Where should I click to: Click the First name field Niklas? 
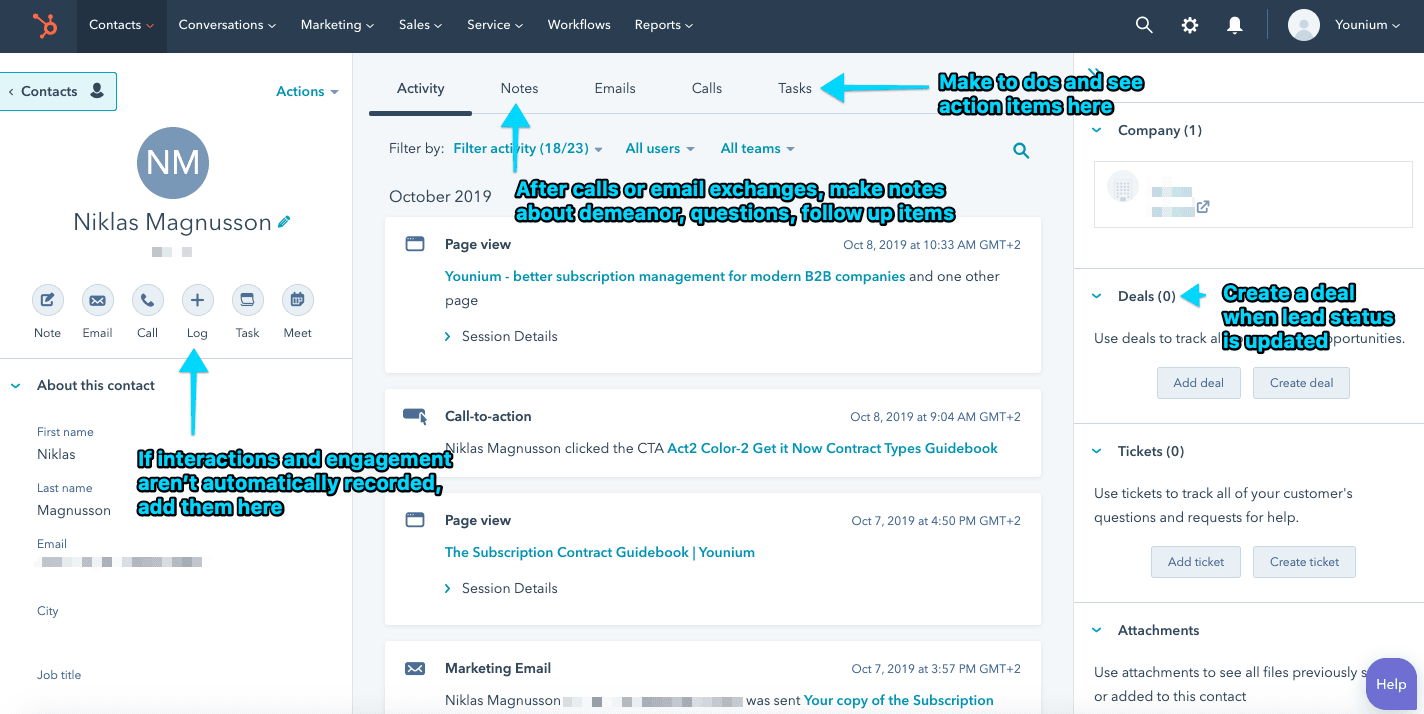[56, 454]
